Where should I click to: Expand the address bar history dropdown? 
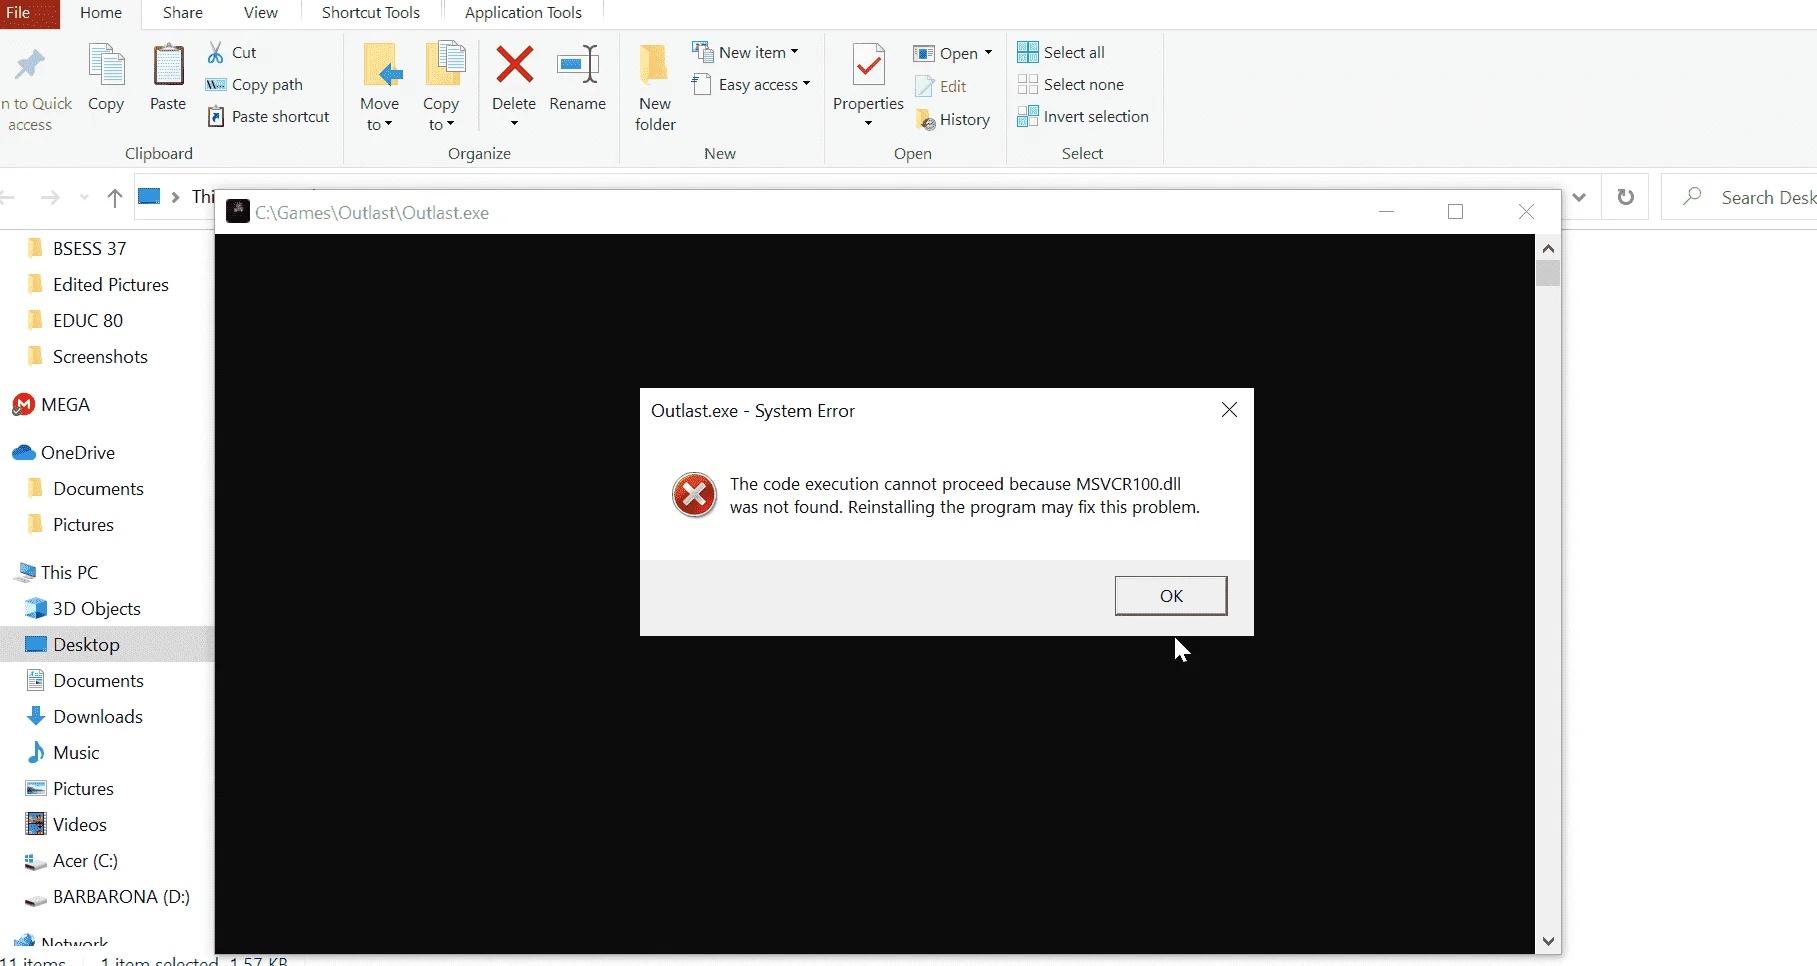point(1579,197)
